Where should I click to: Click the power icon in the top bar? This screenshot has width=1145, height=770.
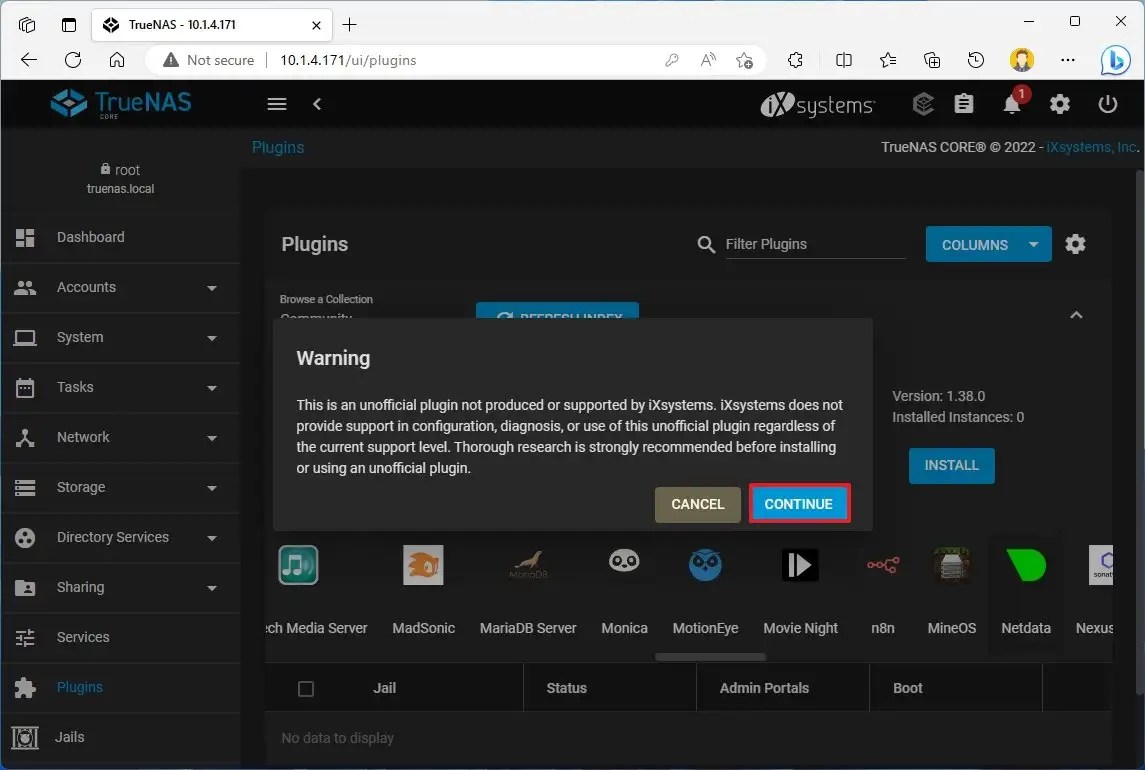pyautogui.click(x=1108, y=104)
